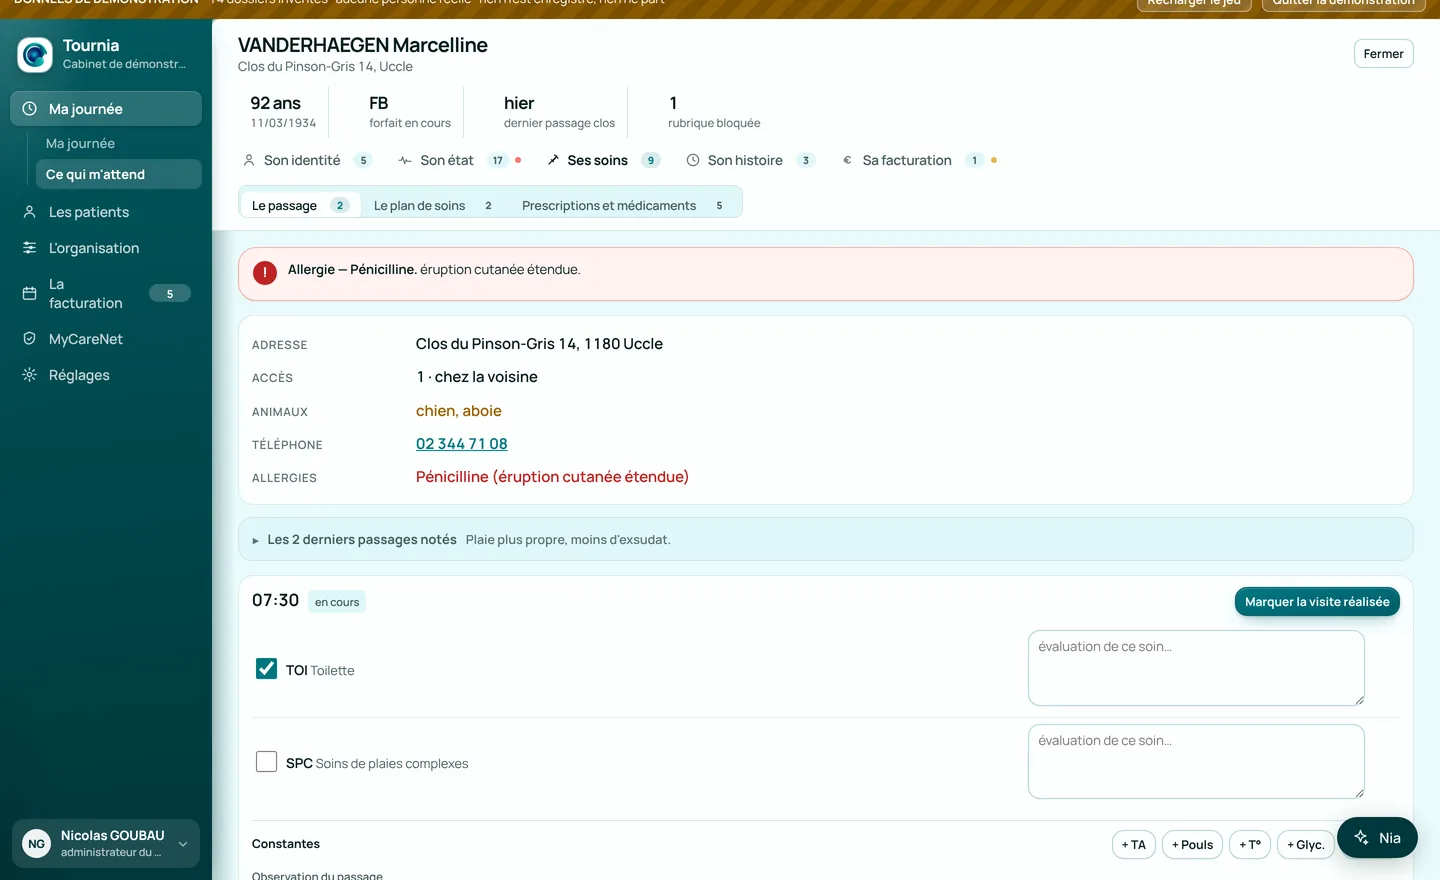This screenshot has height=880, width=1440.
Task: Check the SPC Soins de plaies complexes box
Action: (x=266, y=762)
